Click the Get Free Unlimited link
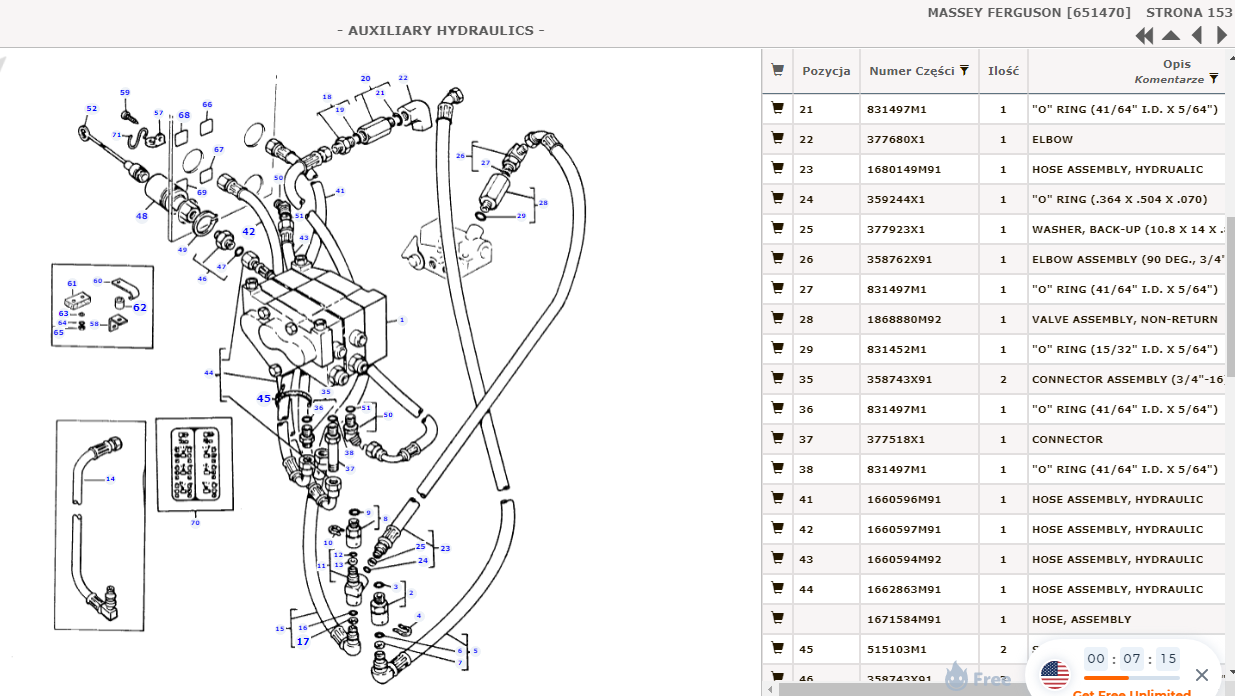 (1131, 692)
